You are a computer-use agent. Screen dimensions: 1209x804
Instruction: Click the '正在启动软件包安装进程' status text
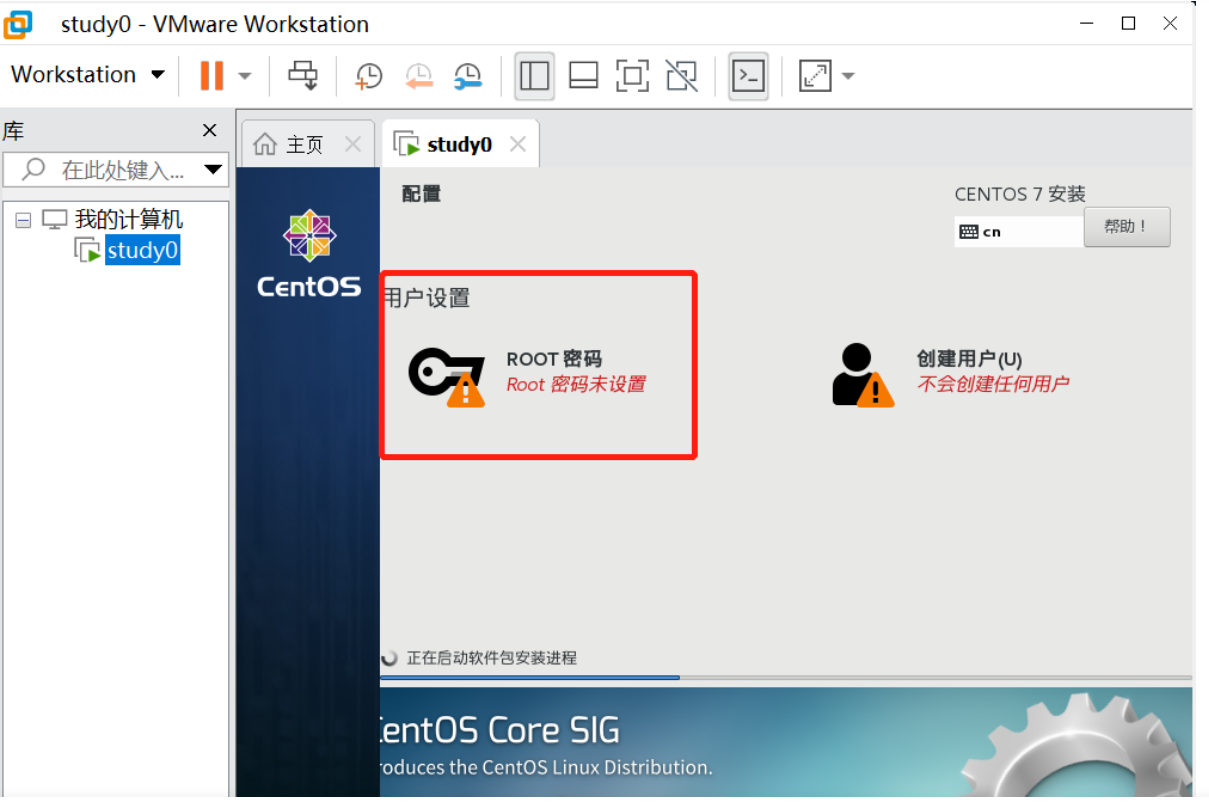click(x=491, y=658)
